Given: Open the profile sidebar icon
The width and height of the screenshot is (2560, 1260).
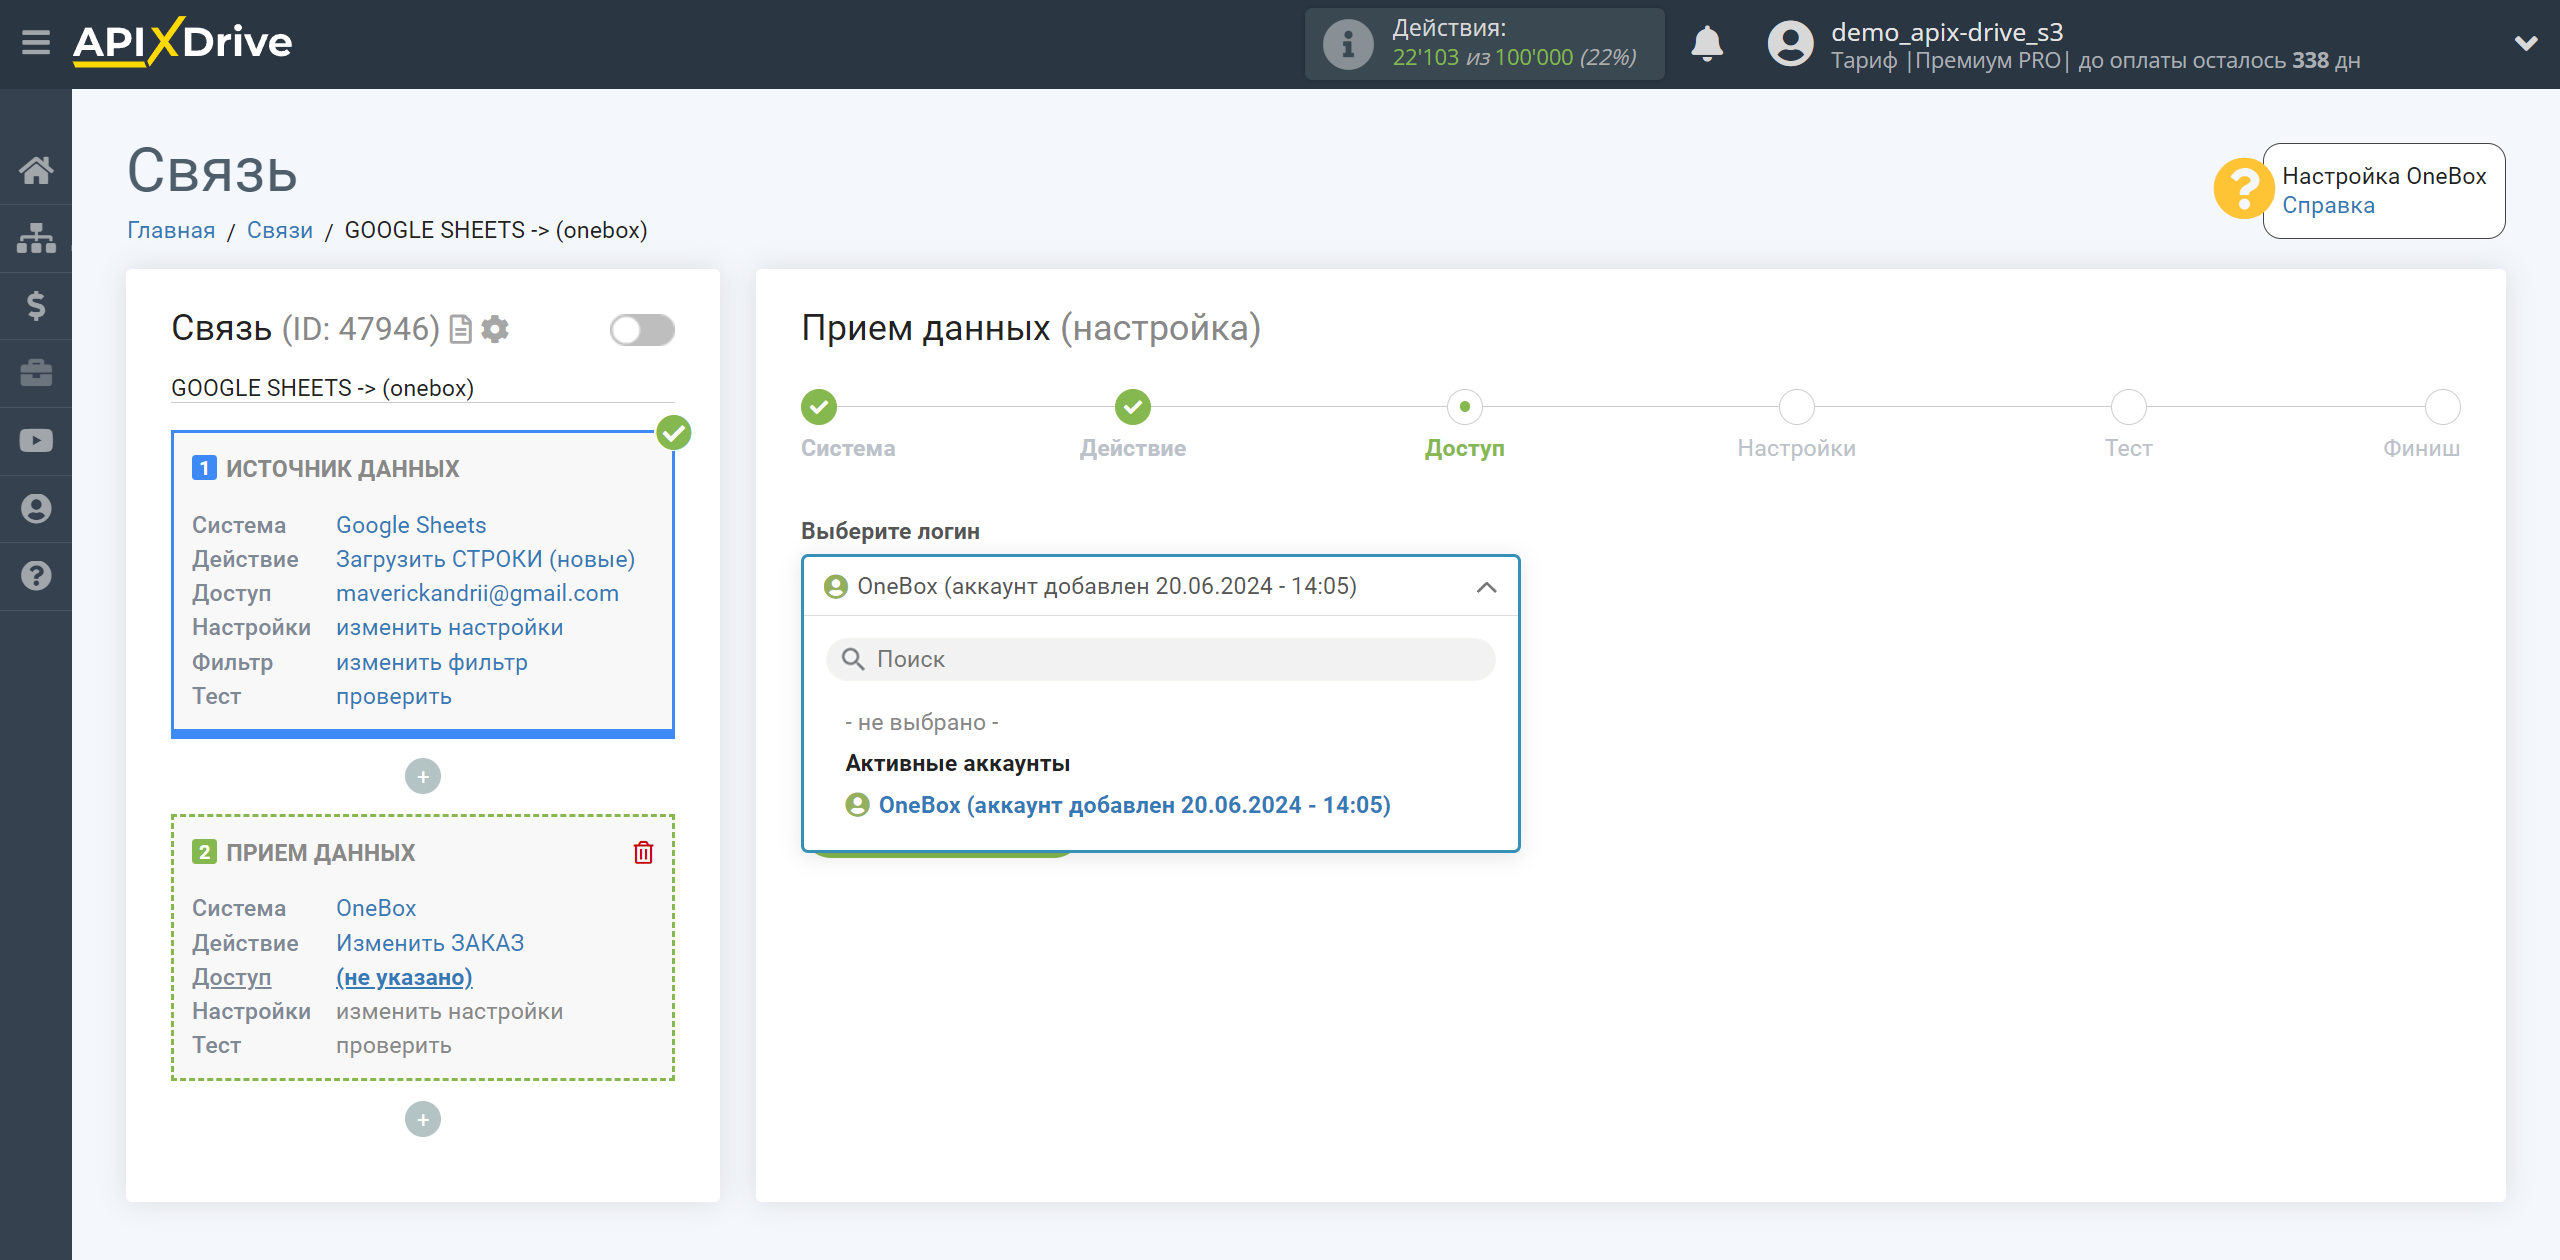Looking at the screenshot, I should point(36,508).
